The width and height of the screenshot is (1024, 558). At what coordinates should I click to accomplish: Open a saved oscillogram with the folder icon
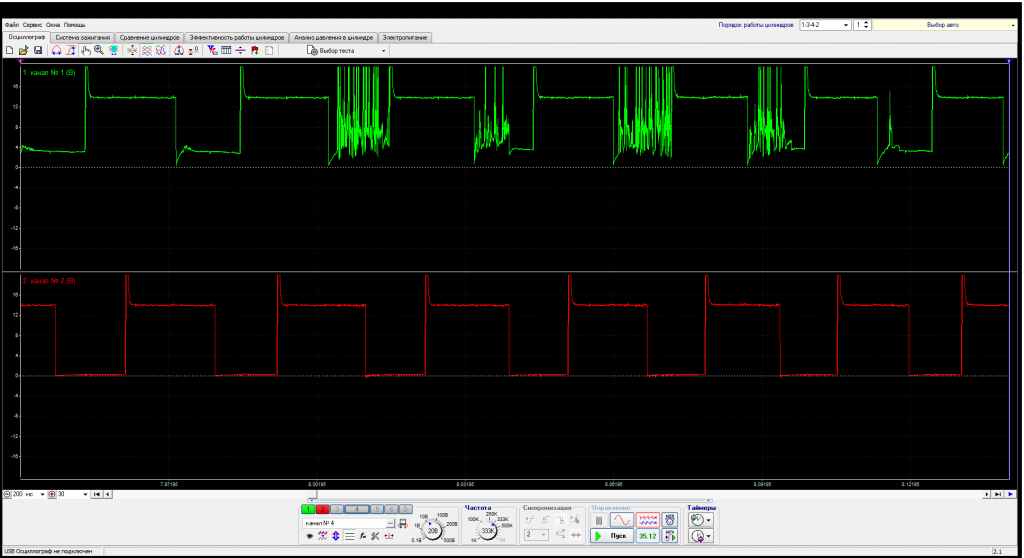click(24, 50)
